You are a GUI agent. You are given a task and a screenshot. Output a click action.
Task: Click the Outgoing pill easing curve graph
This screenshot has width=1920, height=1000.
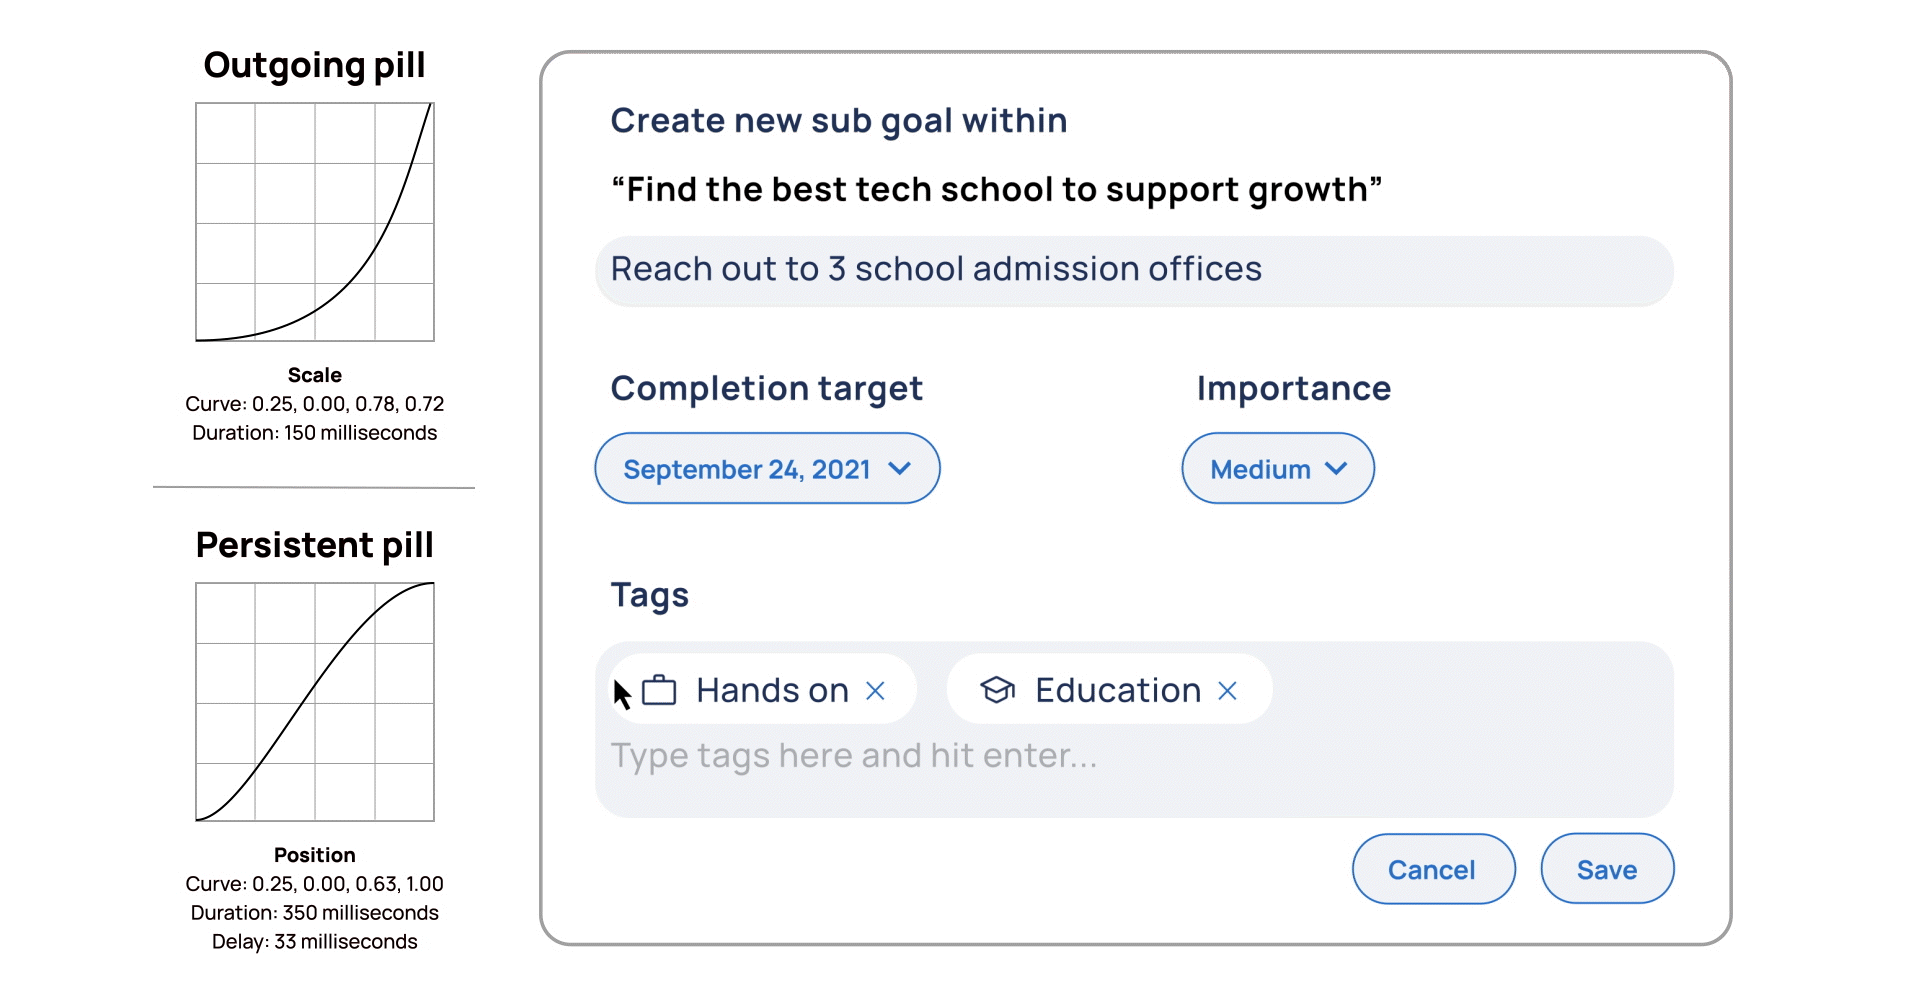[x=315, y=222]
